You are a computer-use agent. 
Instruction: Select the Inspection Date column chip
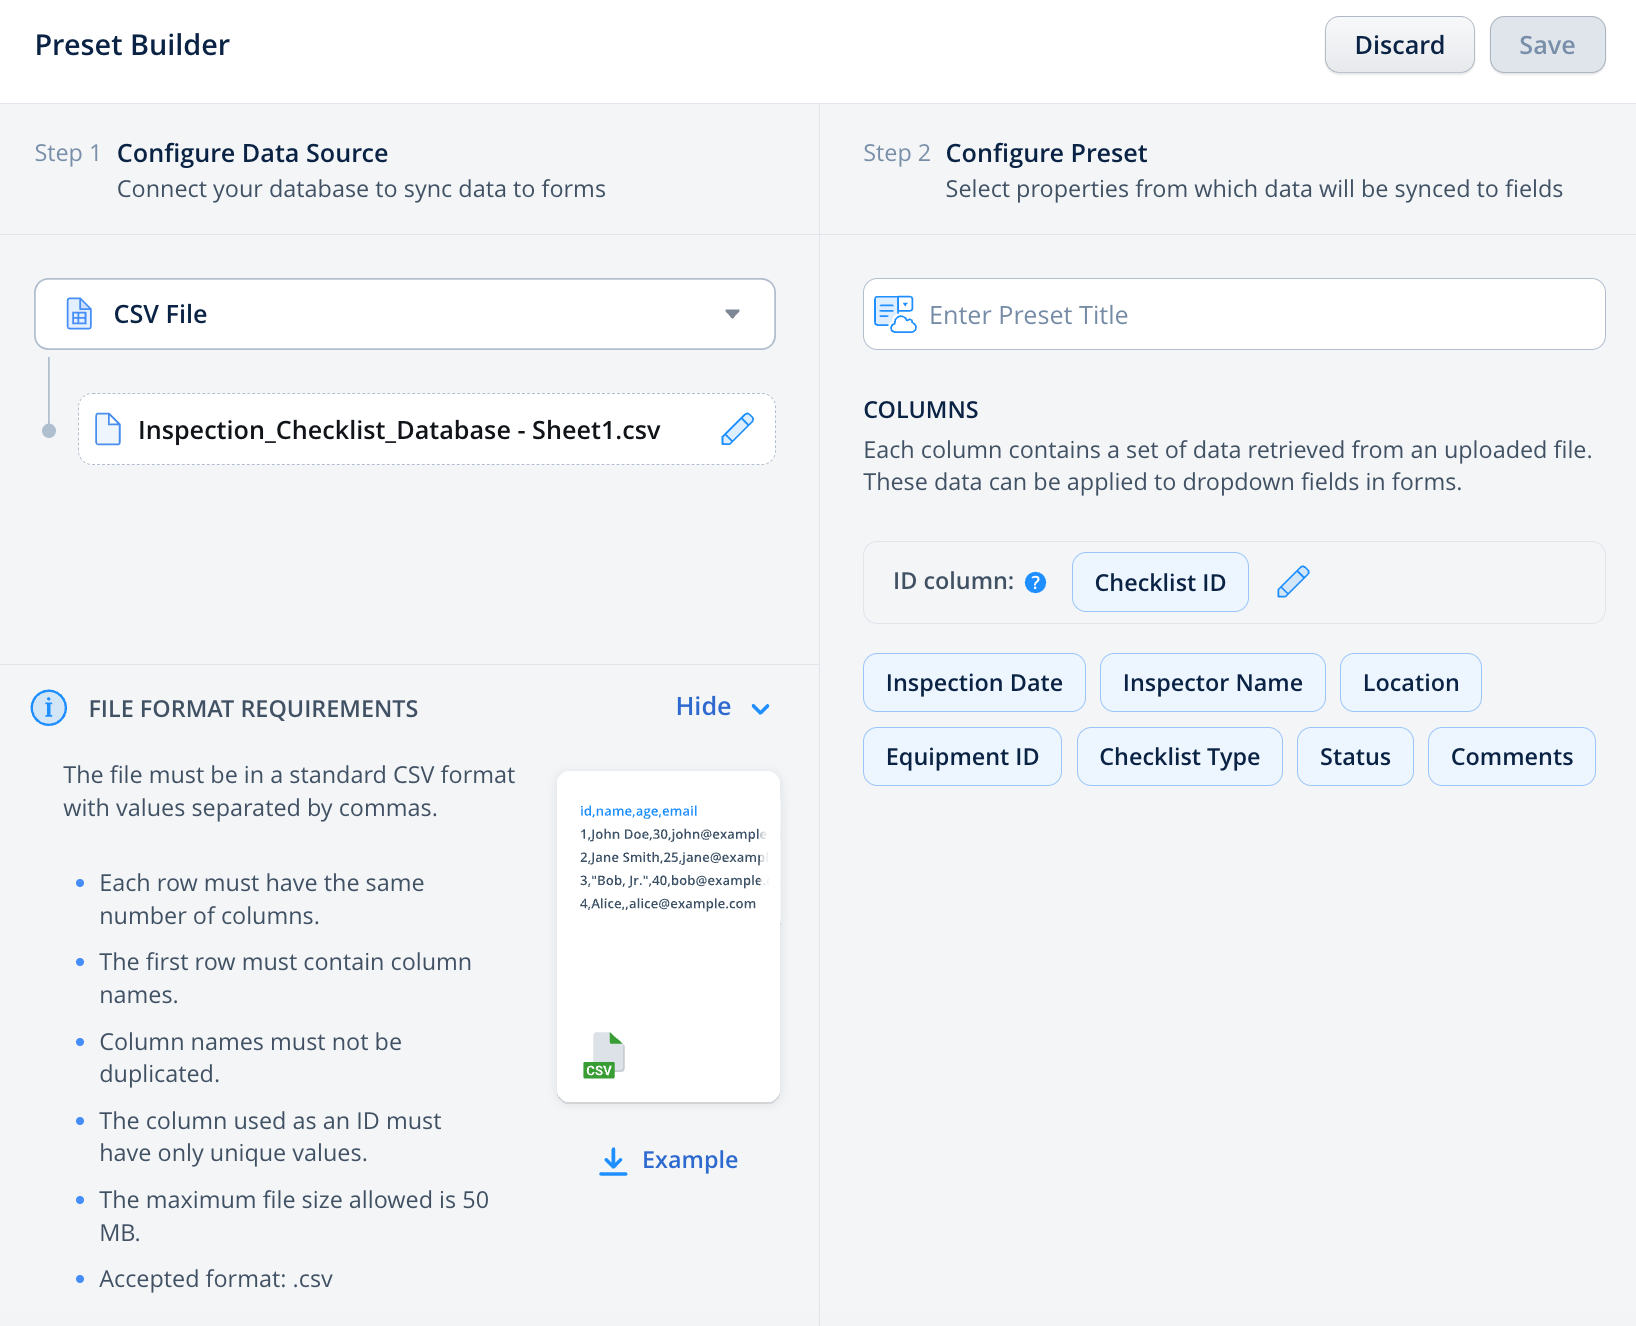(973, 683)
